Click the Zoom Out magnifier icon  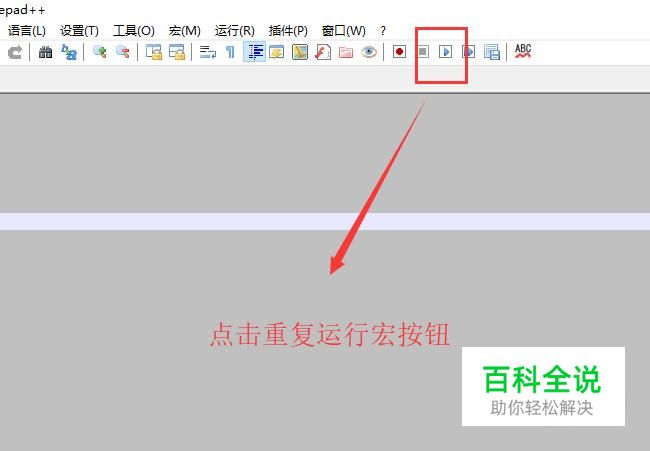pyautogui.click(x=123, y=52)
